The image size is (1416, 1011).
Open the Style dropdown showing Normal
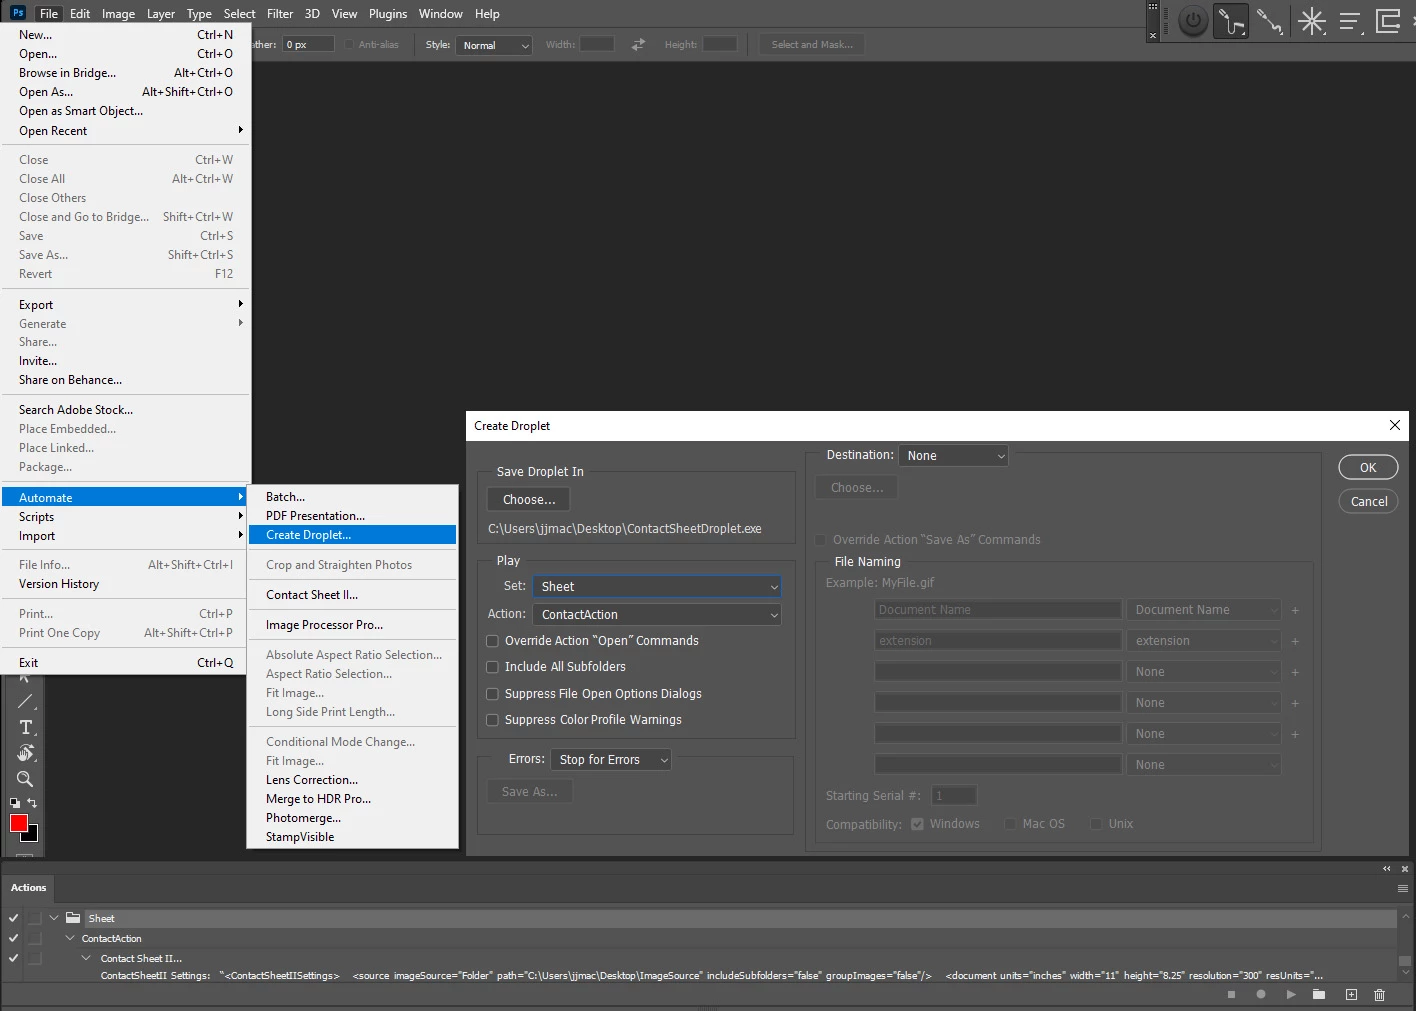(494, 45)
